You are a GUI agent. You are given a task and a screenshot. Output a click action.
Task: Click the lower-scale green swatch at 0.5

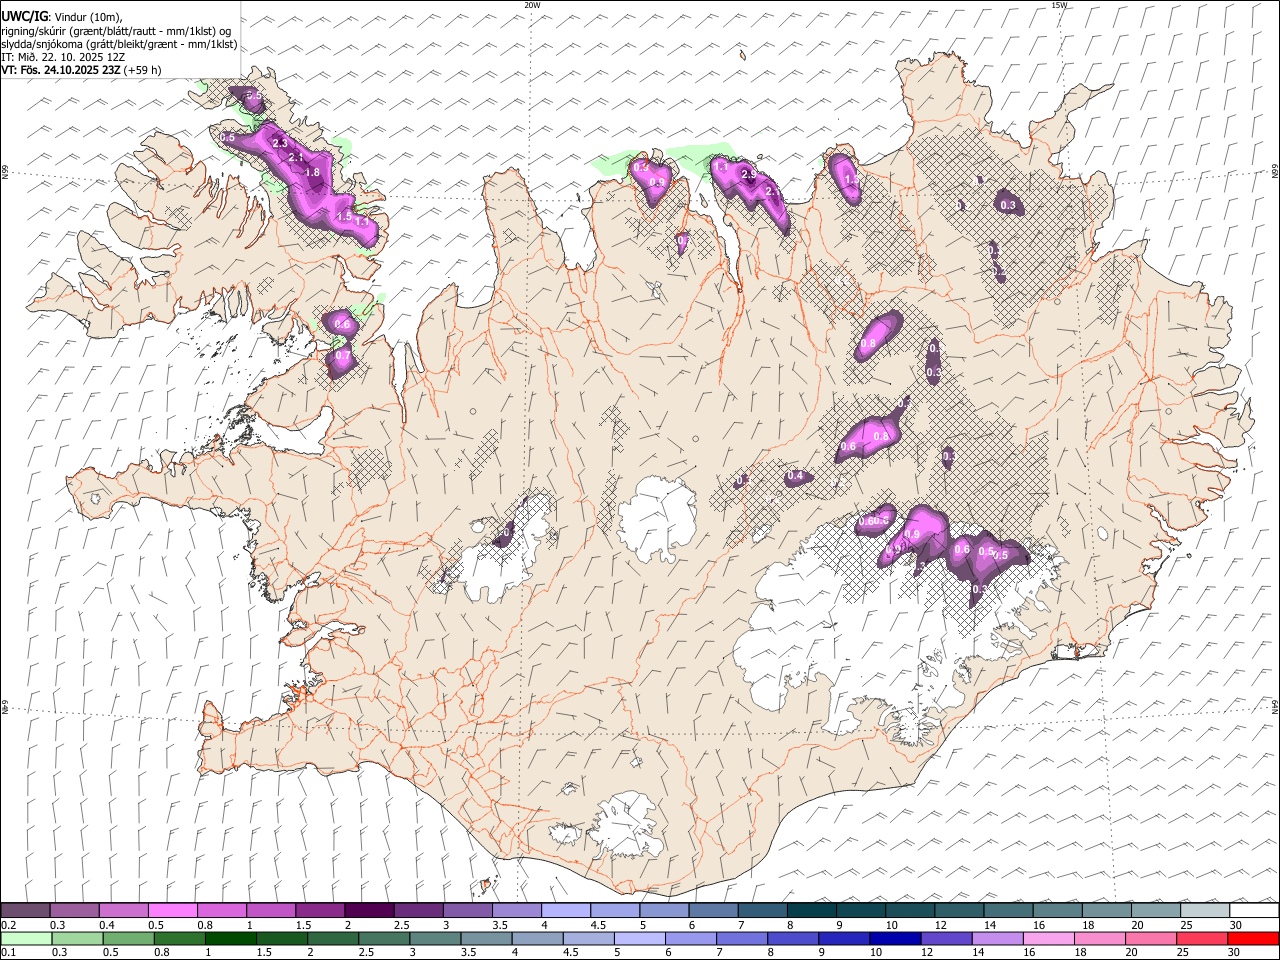pyautogui.click(x=128, y=939)
